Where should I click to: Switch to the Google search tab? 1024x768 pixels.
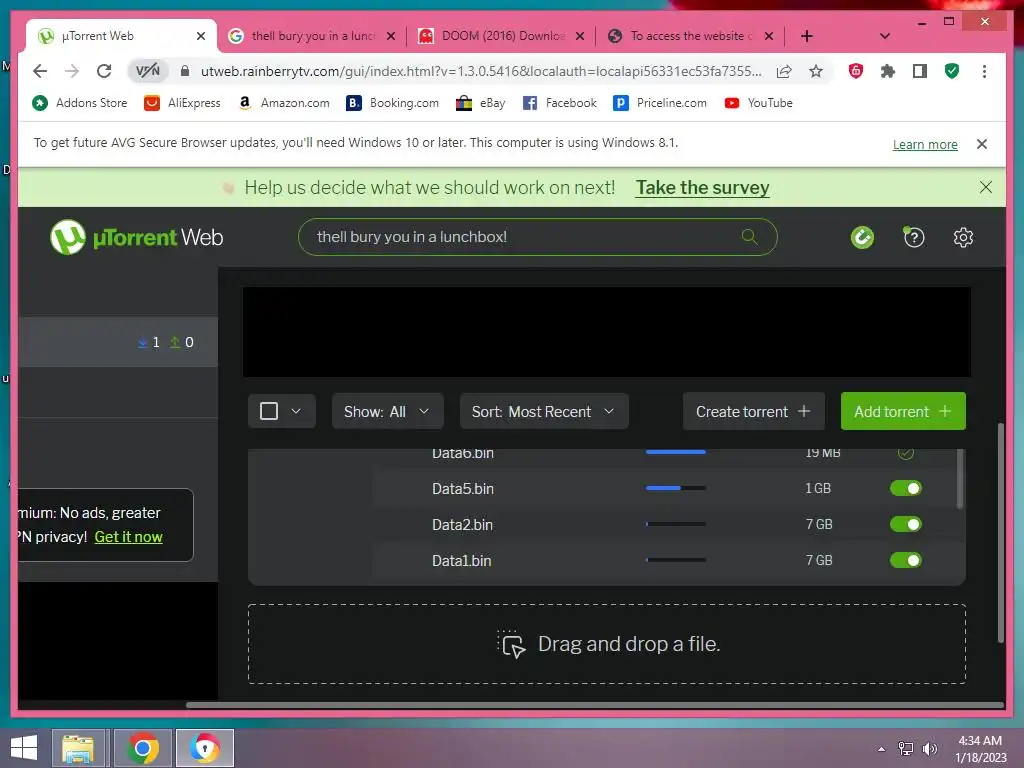click(312, 36)
